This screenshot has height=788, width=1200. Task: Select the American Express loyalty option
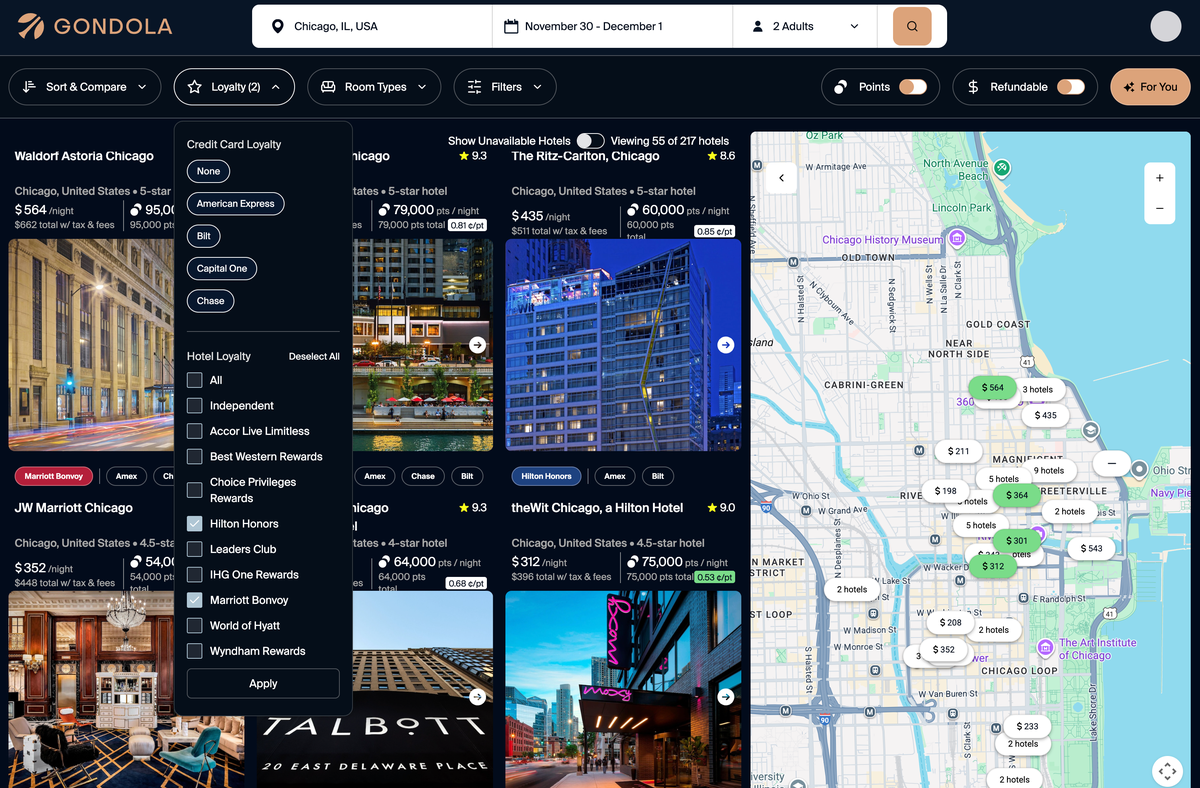pos(235,204)
